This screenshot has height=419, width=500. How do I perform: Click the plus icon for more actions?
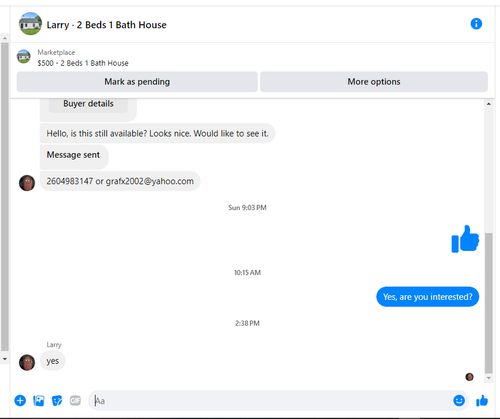[20, 400]
